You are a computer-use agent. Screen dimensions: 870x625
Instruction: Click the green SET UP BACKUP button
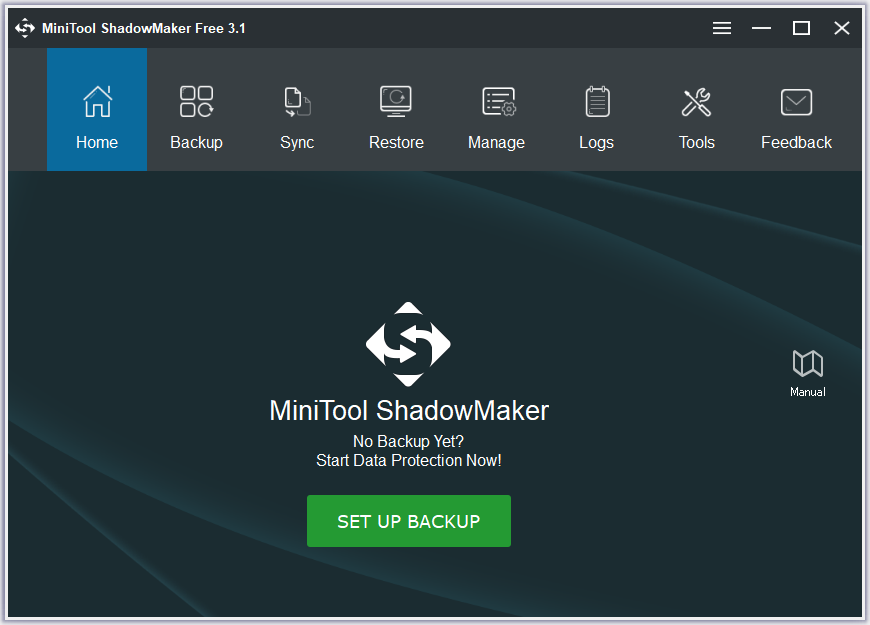click(x=409, y=521)
